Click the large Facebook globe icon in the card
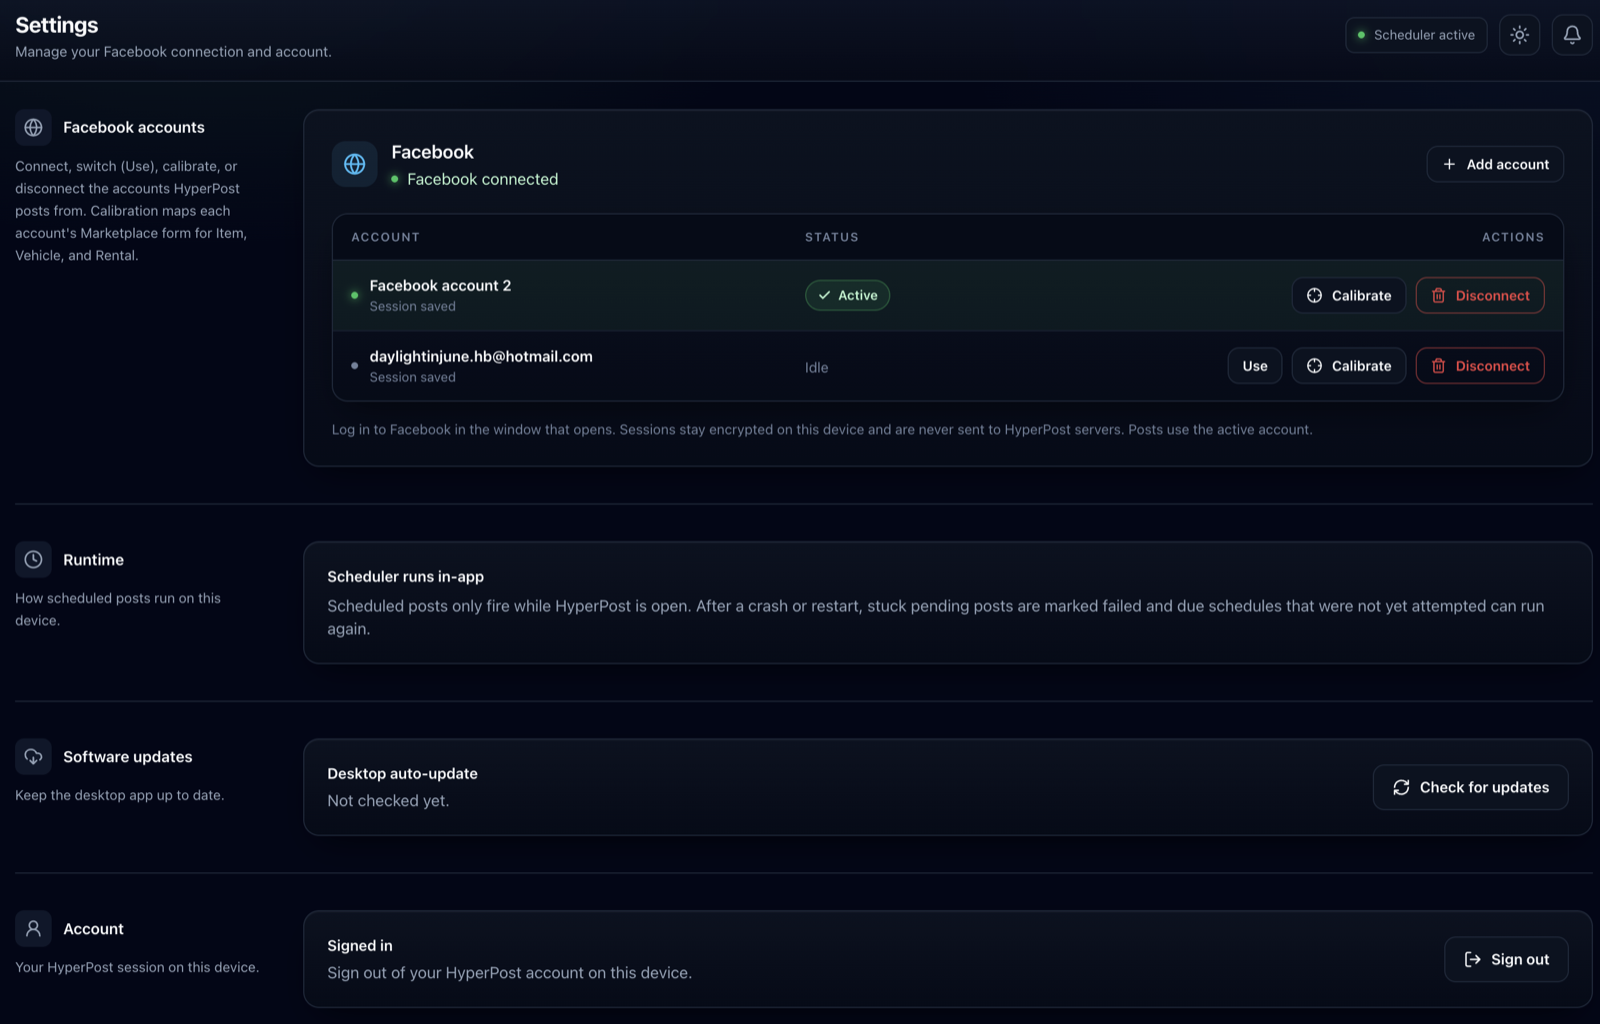The image size is (1600, 1024). (354, 164)
